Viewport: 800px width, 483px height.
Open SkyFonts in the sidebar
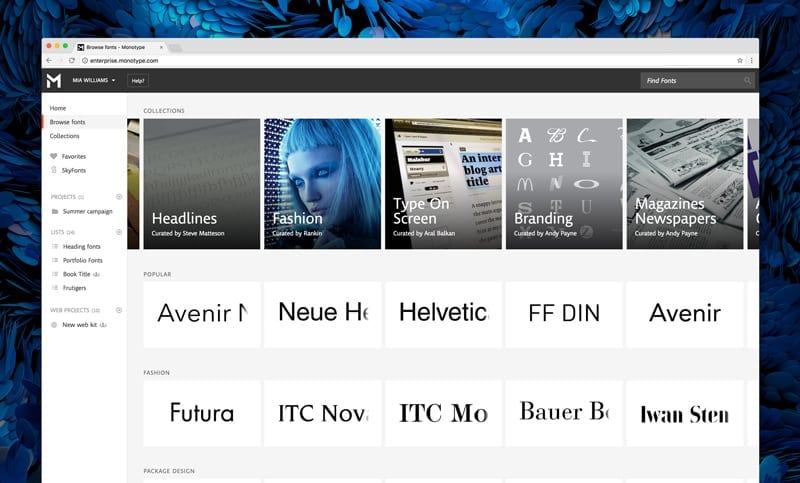point(74,170)
